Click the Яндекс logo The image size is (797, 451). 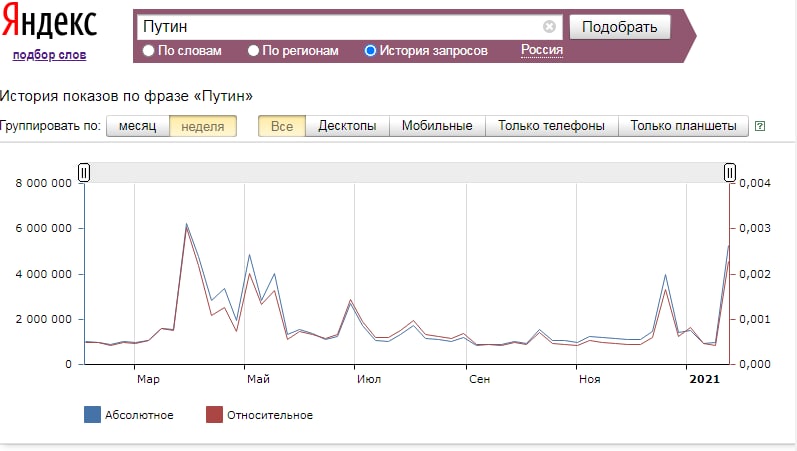tap(49, 21)
